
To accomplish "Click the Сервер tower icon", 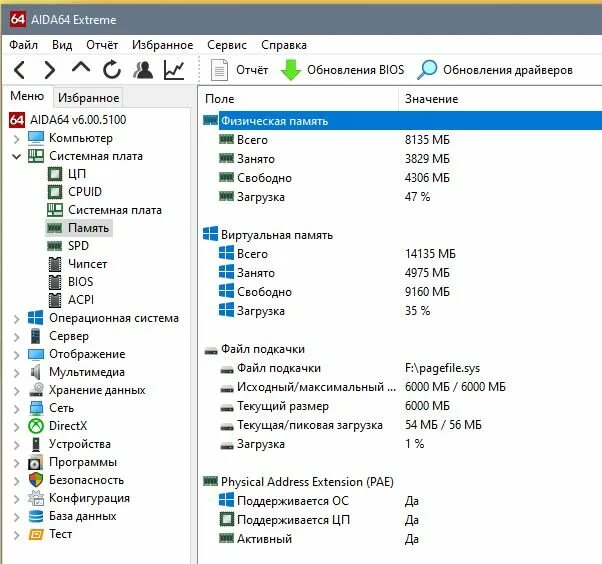I will 36,336.
